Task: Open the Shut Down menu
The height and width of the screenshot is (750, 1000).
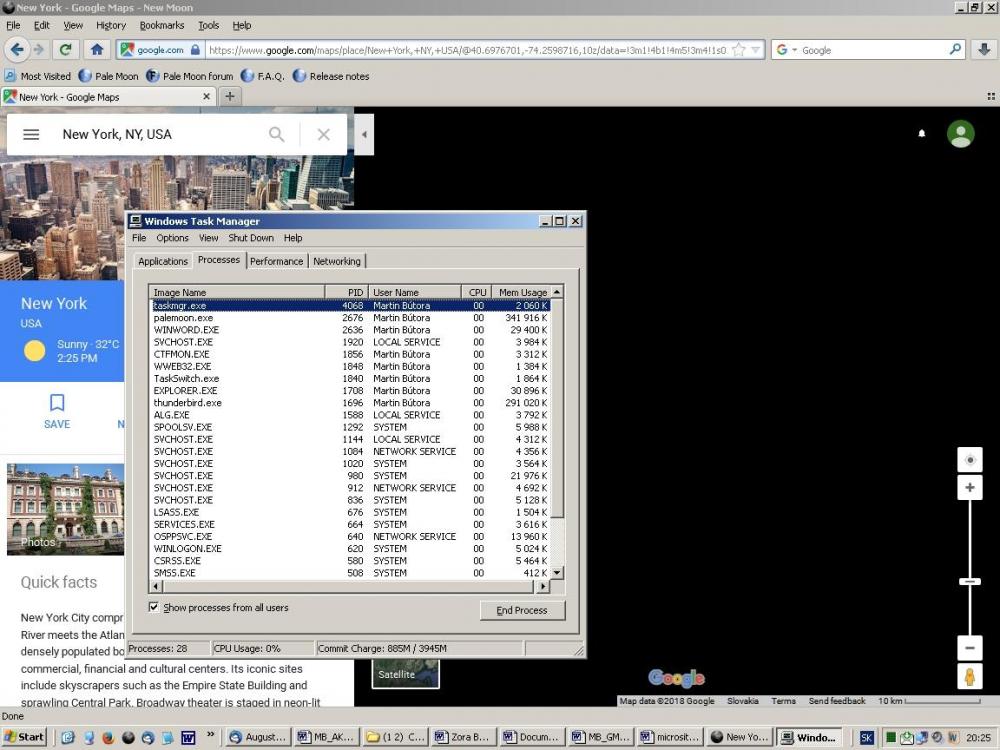Action: (x=250, y=238)
